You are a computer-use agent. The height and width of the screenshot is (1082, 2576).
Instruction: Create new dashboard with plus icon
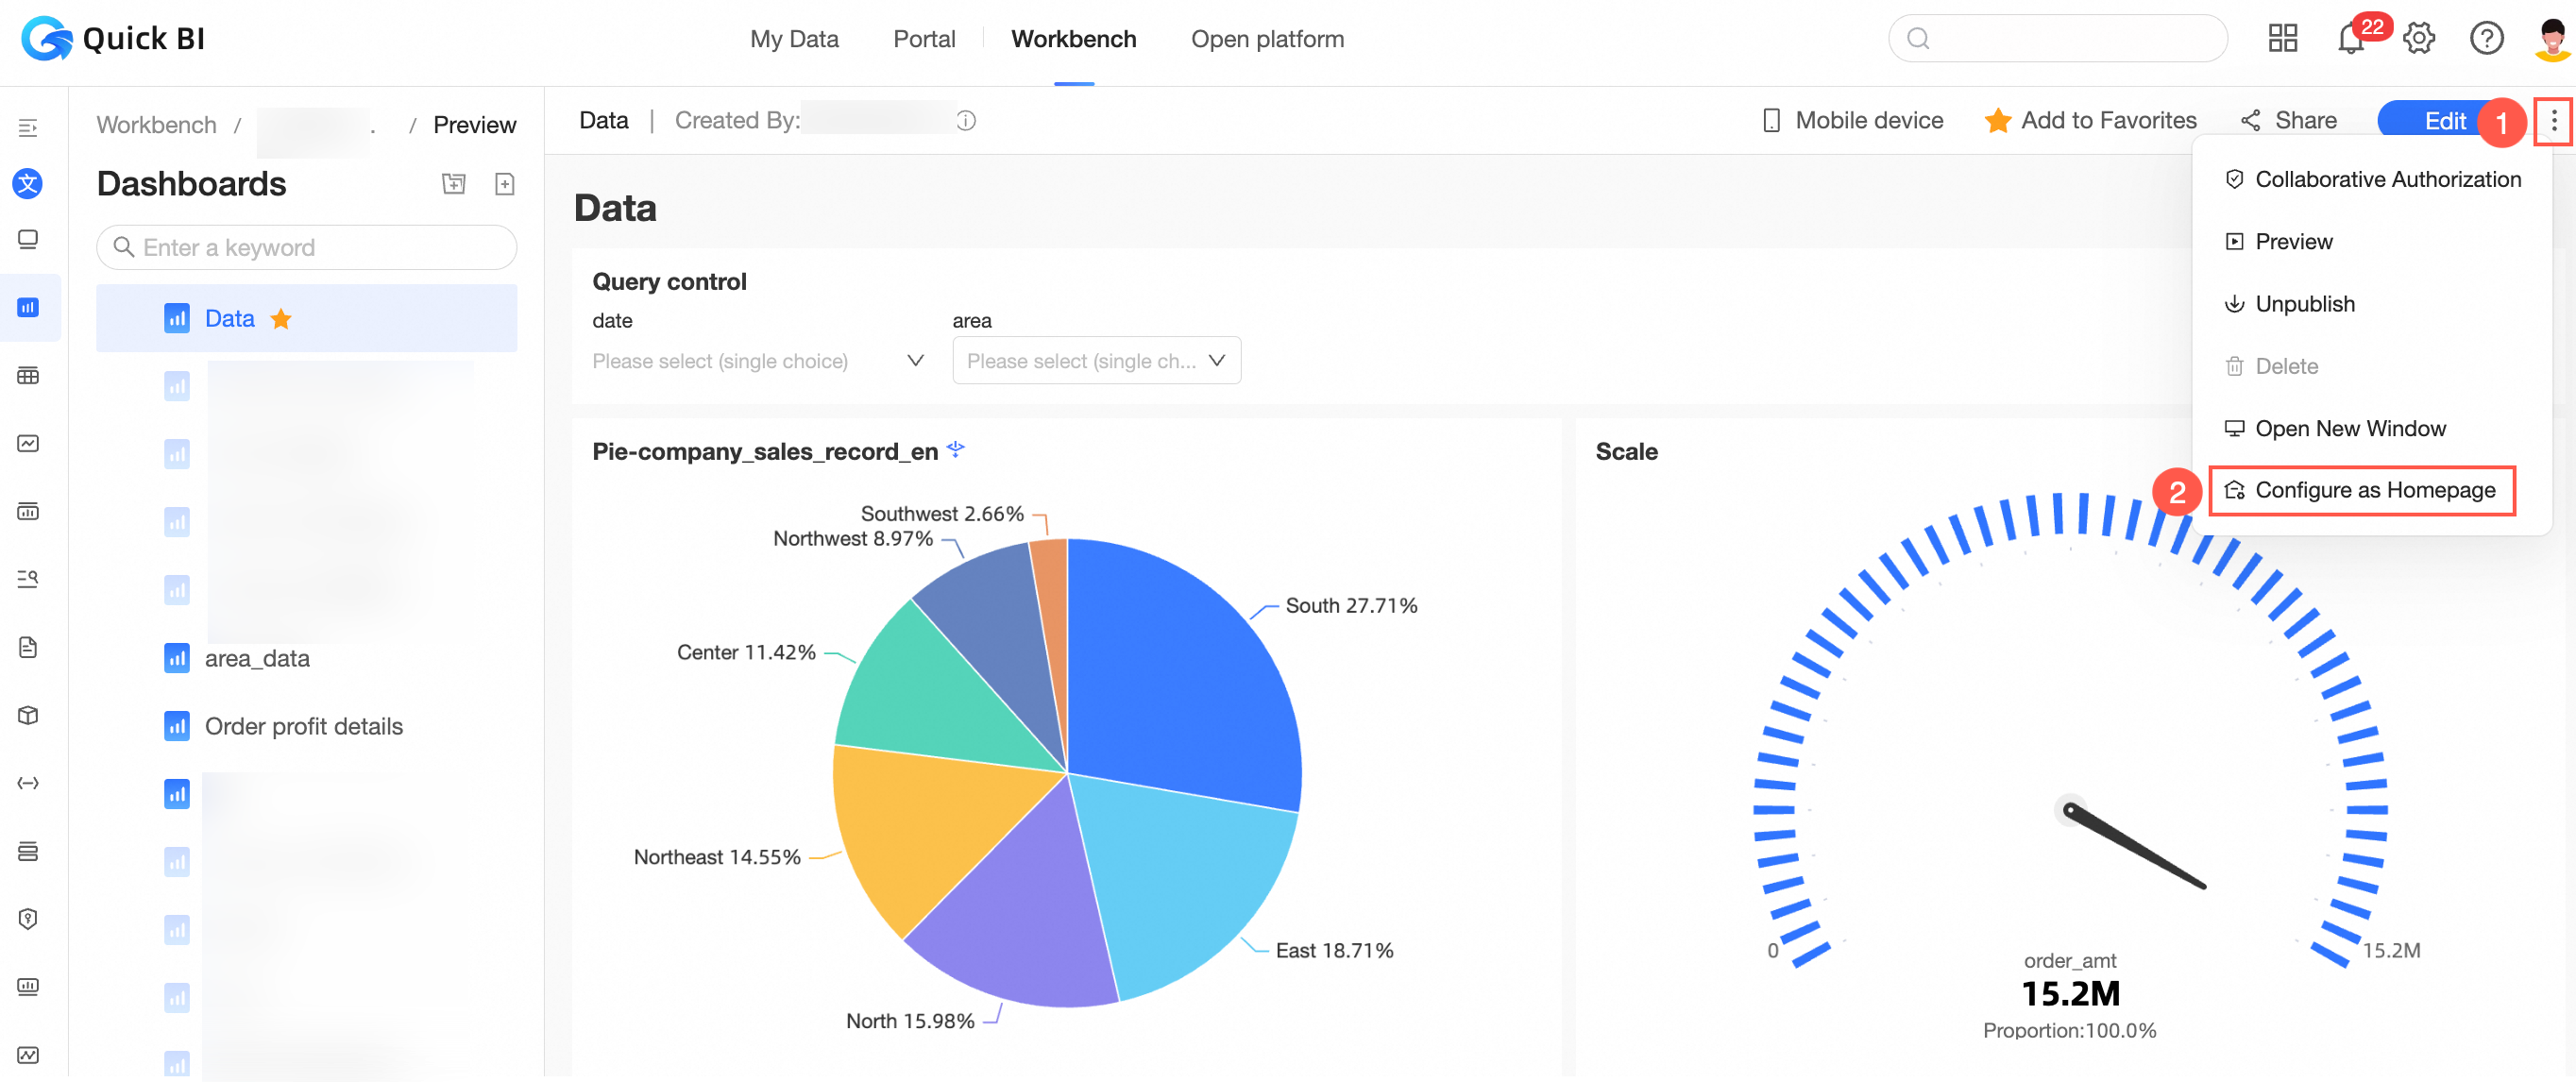(505, 184)
